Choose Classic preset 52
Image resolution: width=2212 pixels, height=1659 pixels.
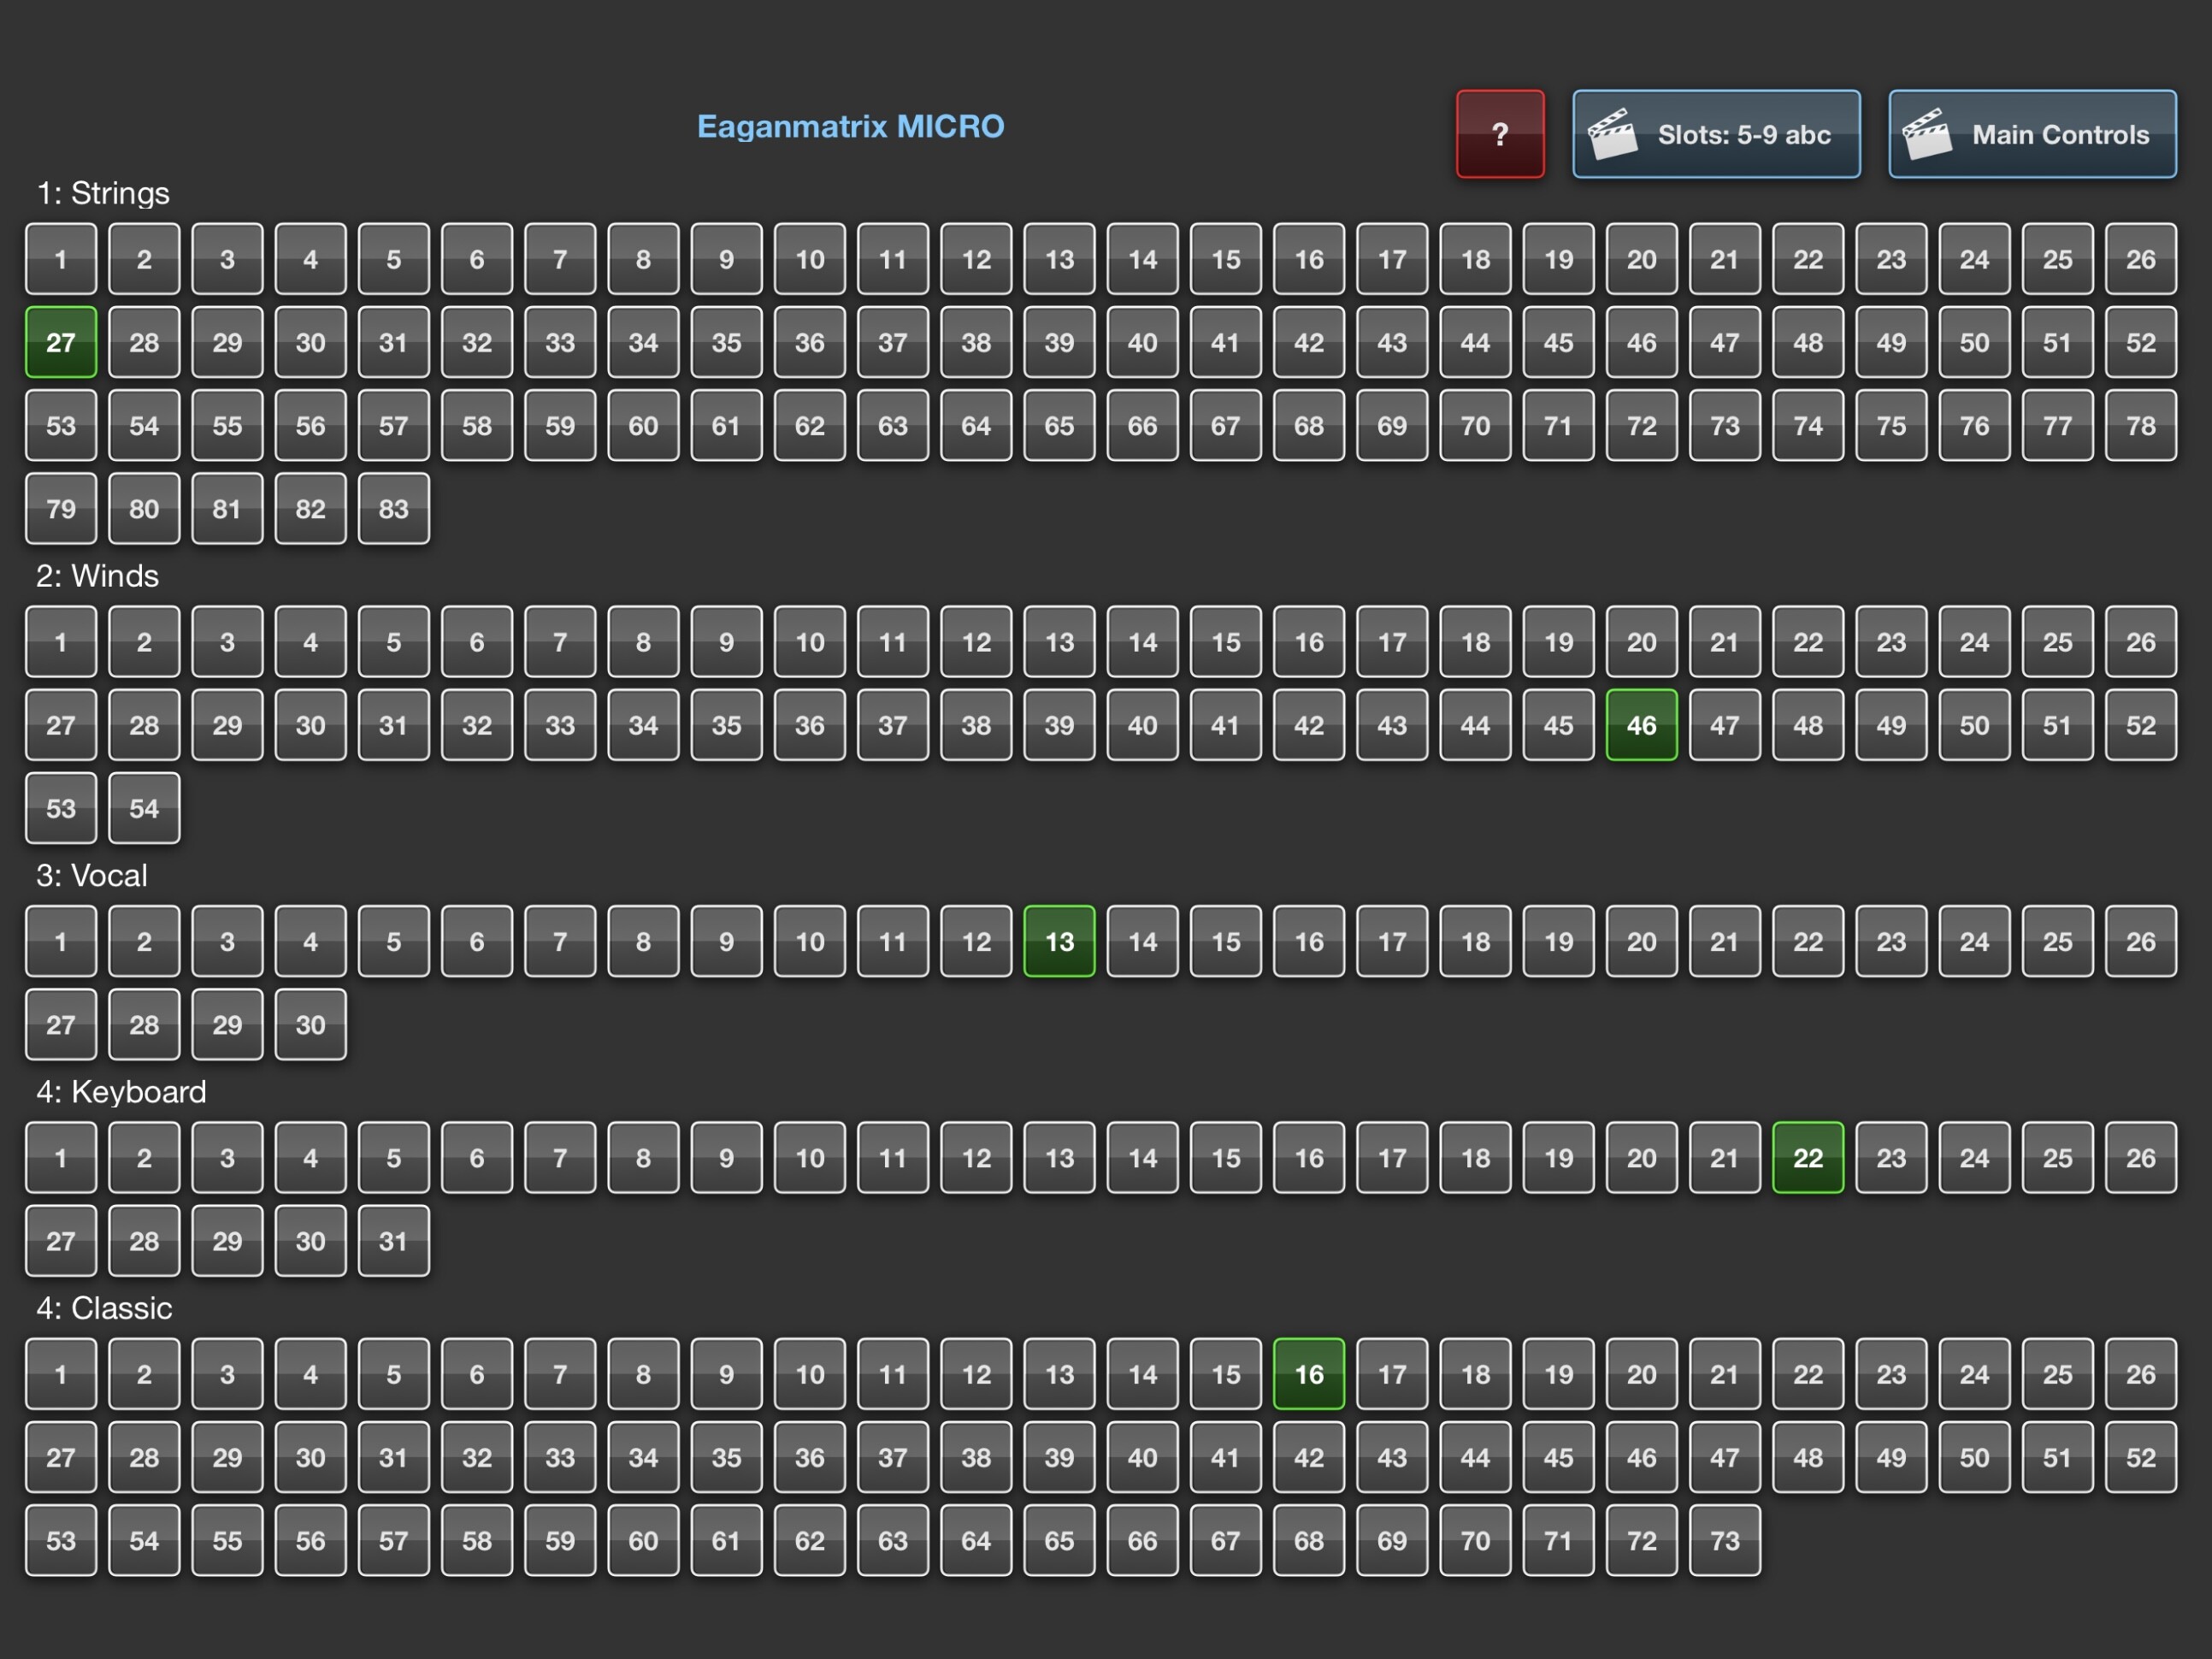point(2140,1456)
